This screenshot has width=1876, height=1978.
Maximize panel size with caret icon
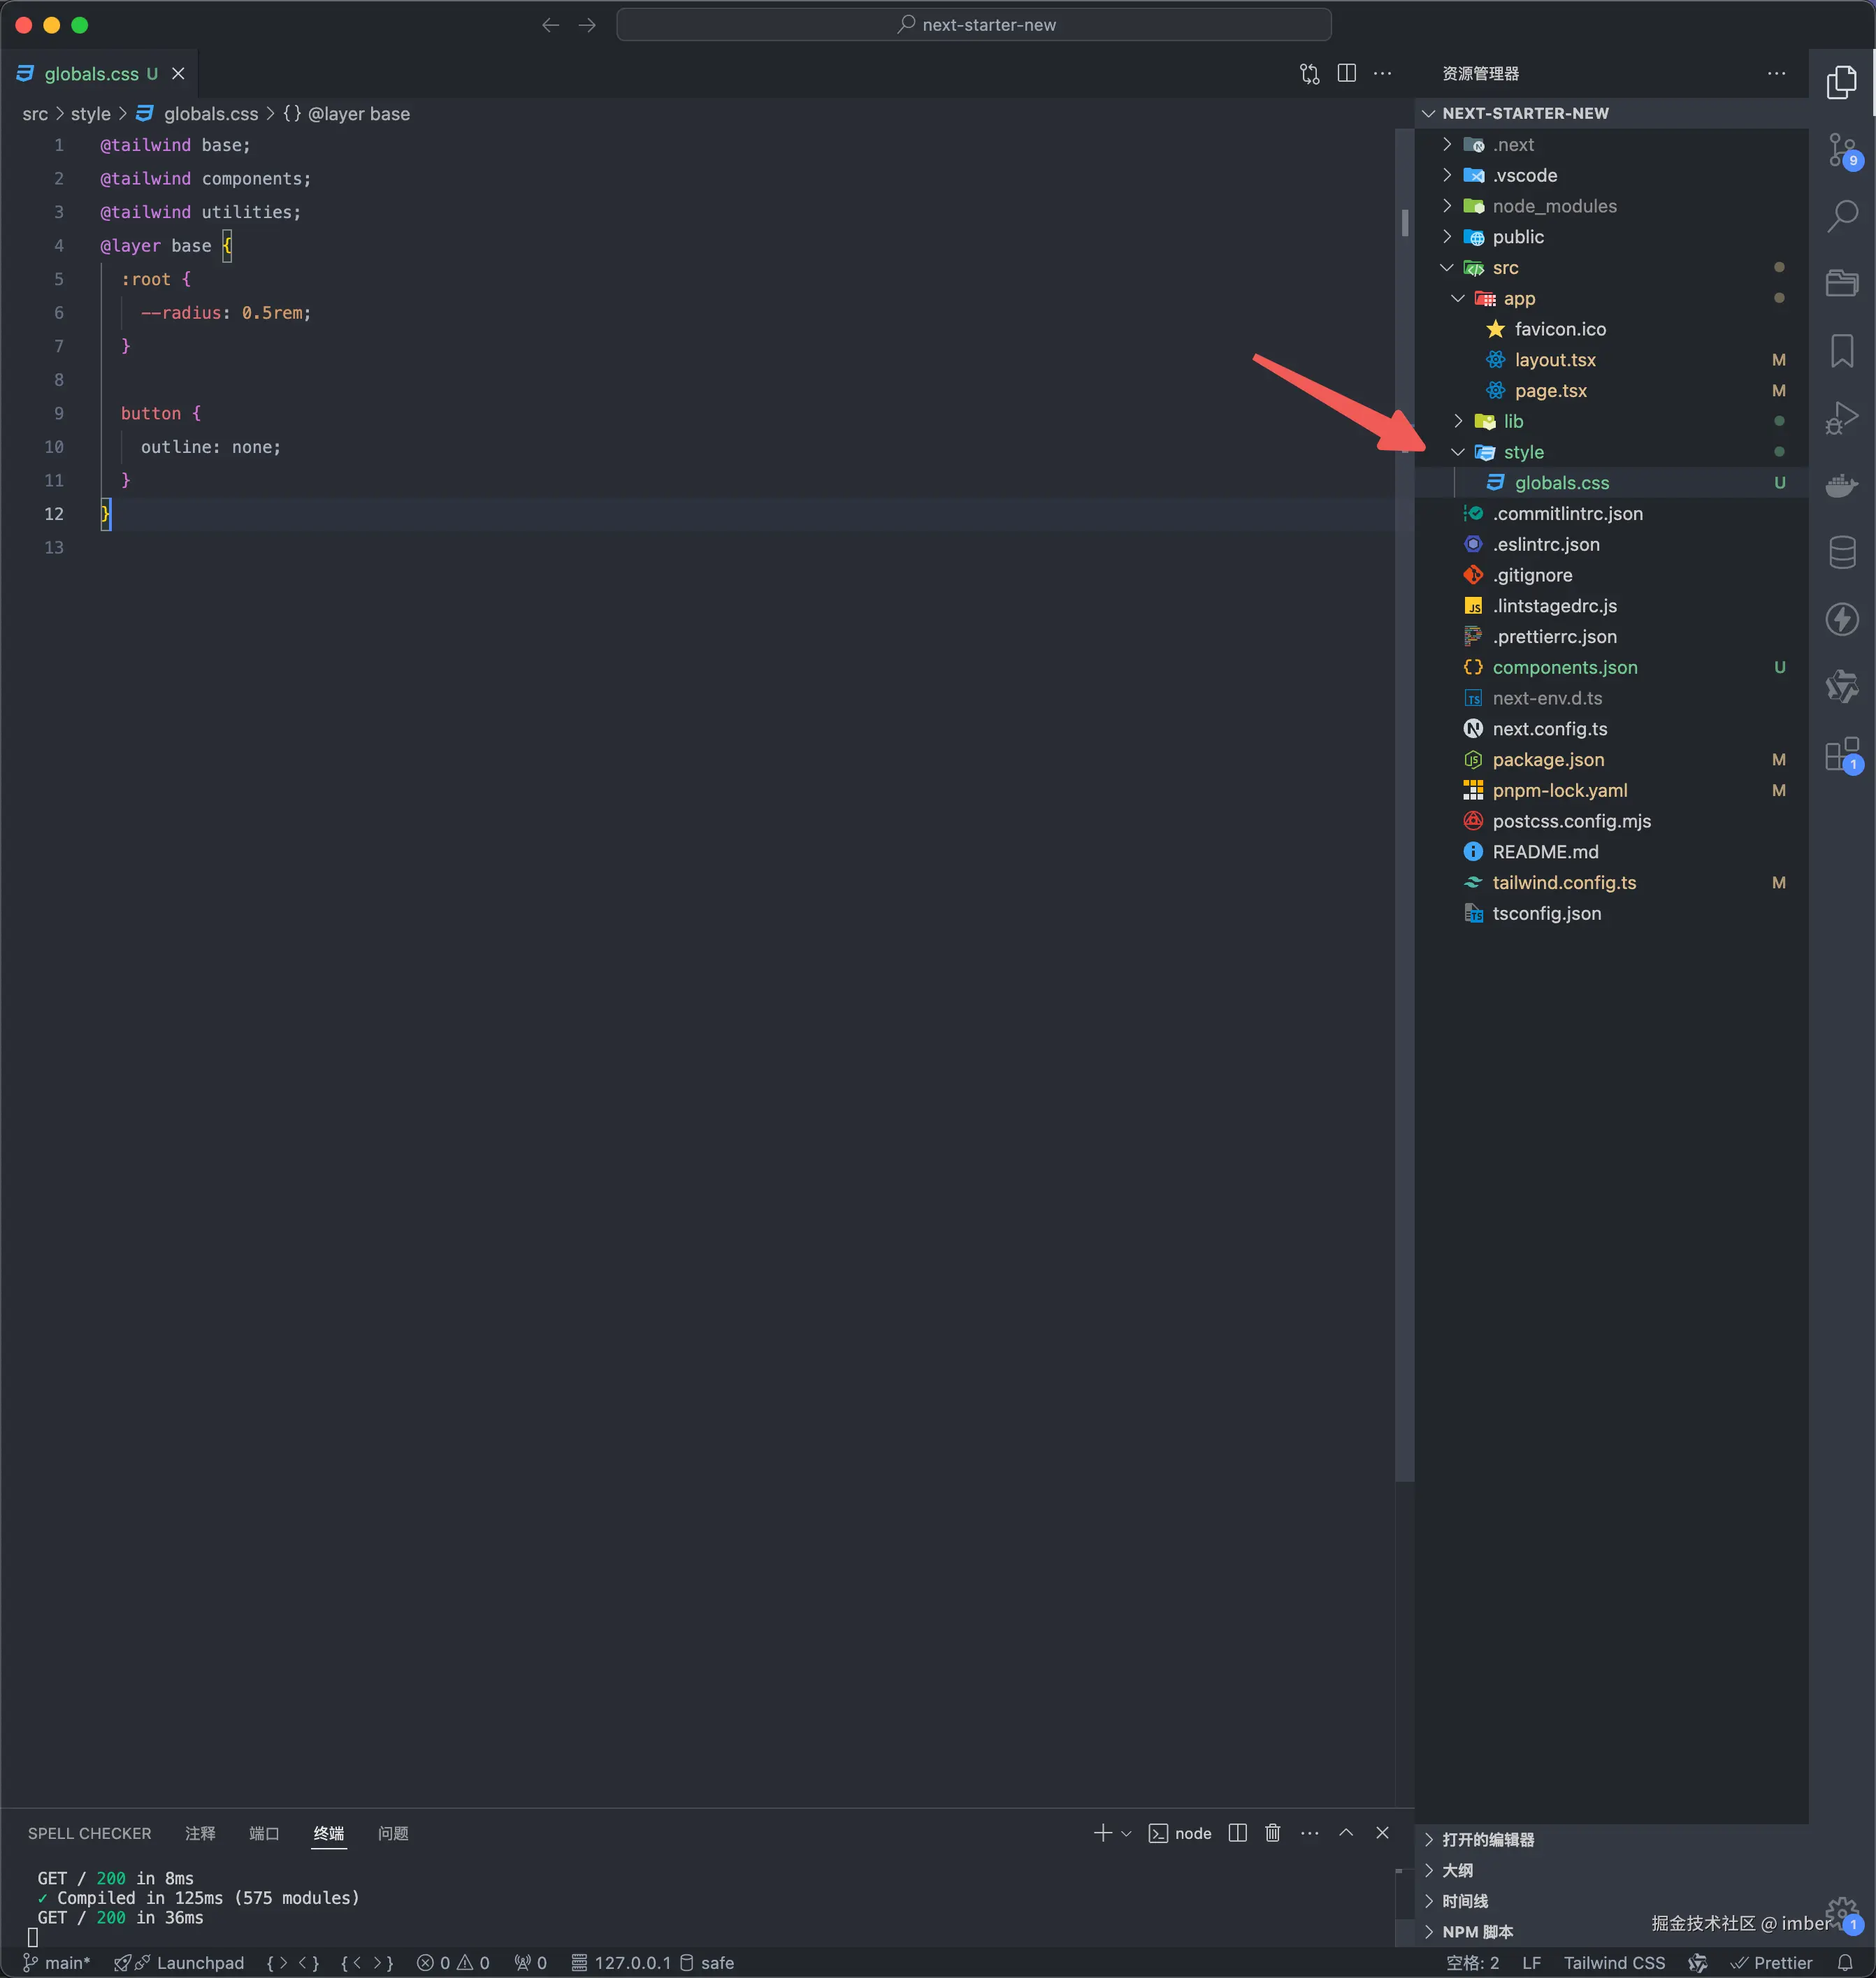(x=1346, y=1833)
